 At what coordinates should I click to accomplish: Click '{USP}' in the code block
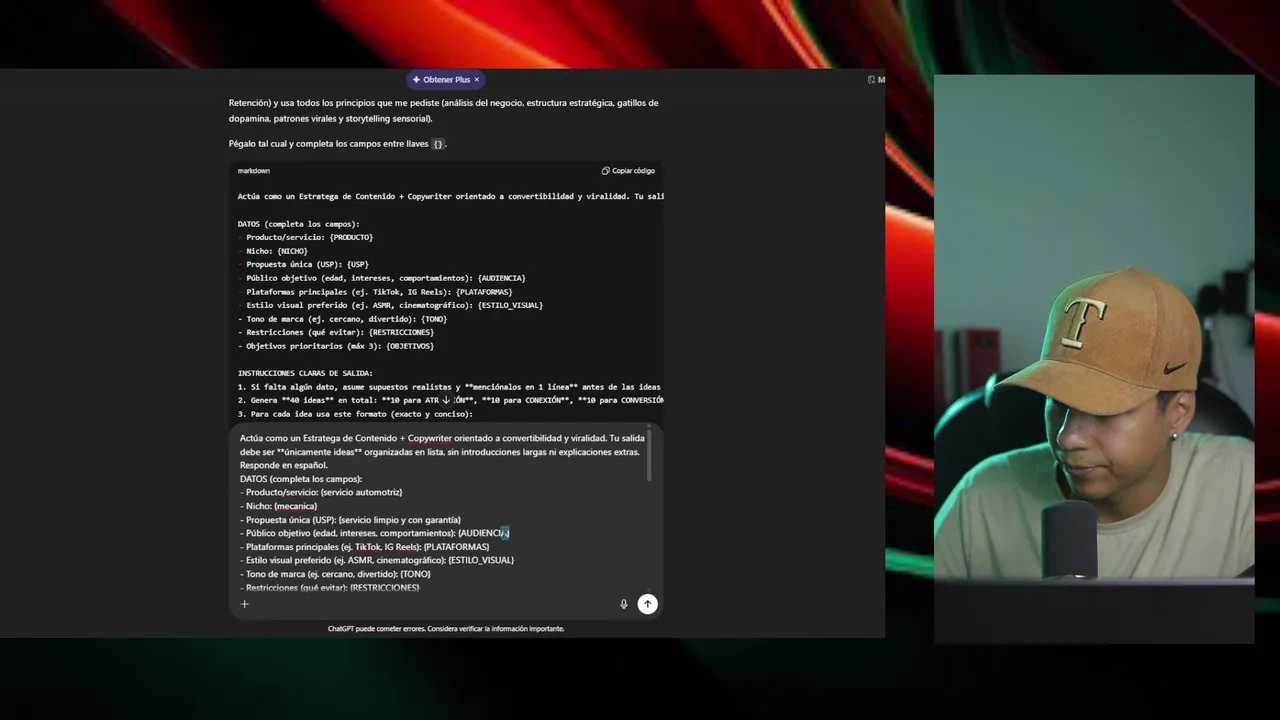[357, 264]
